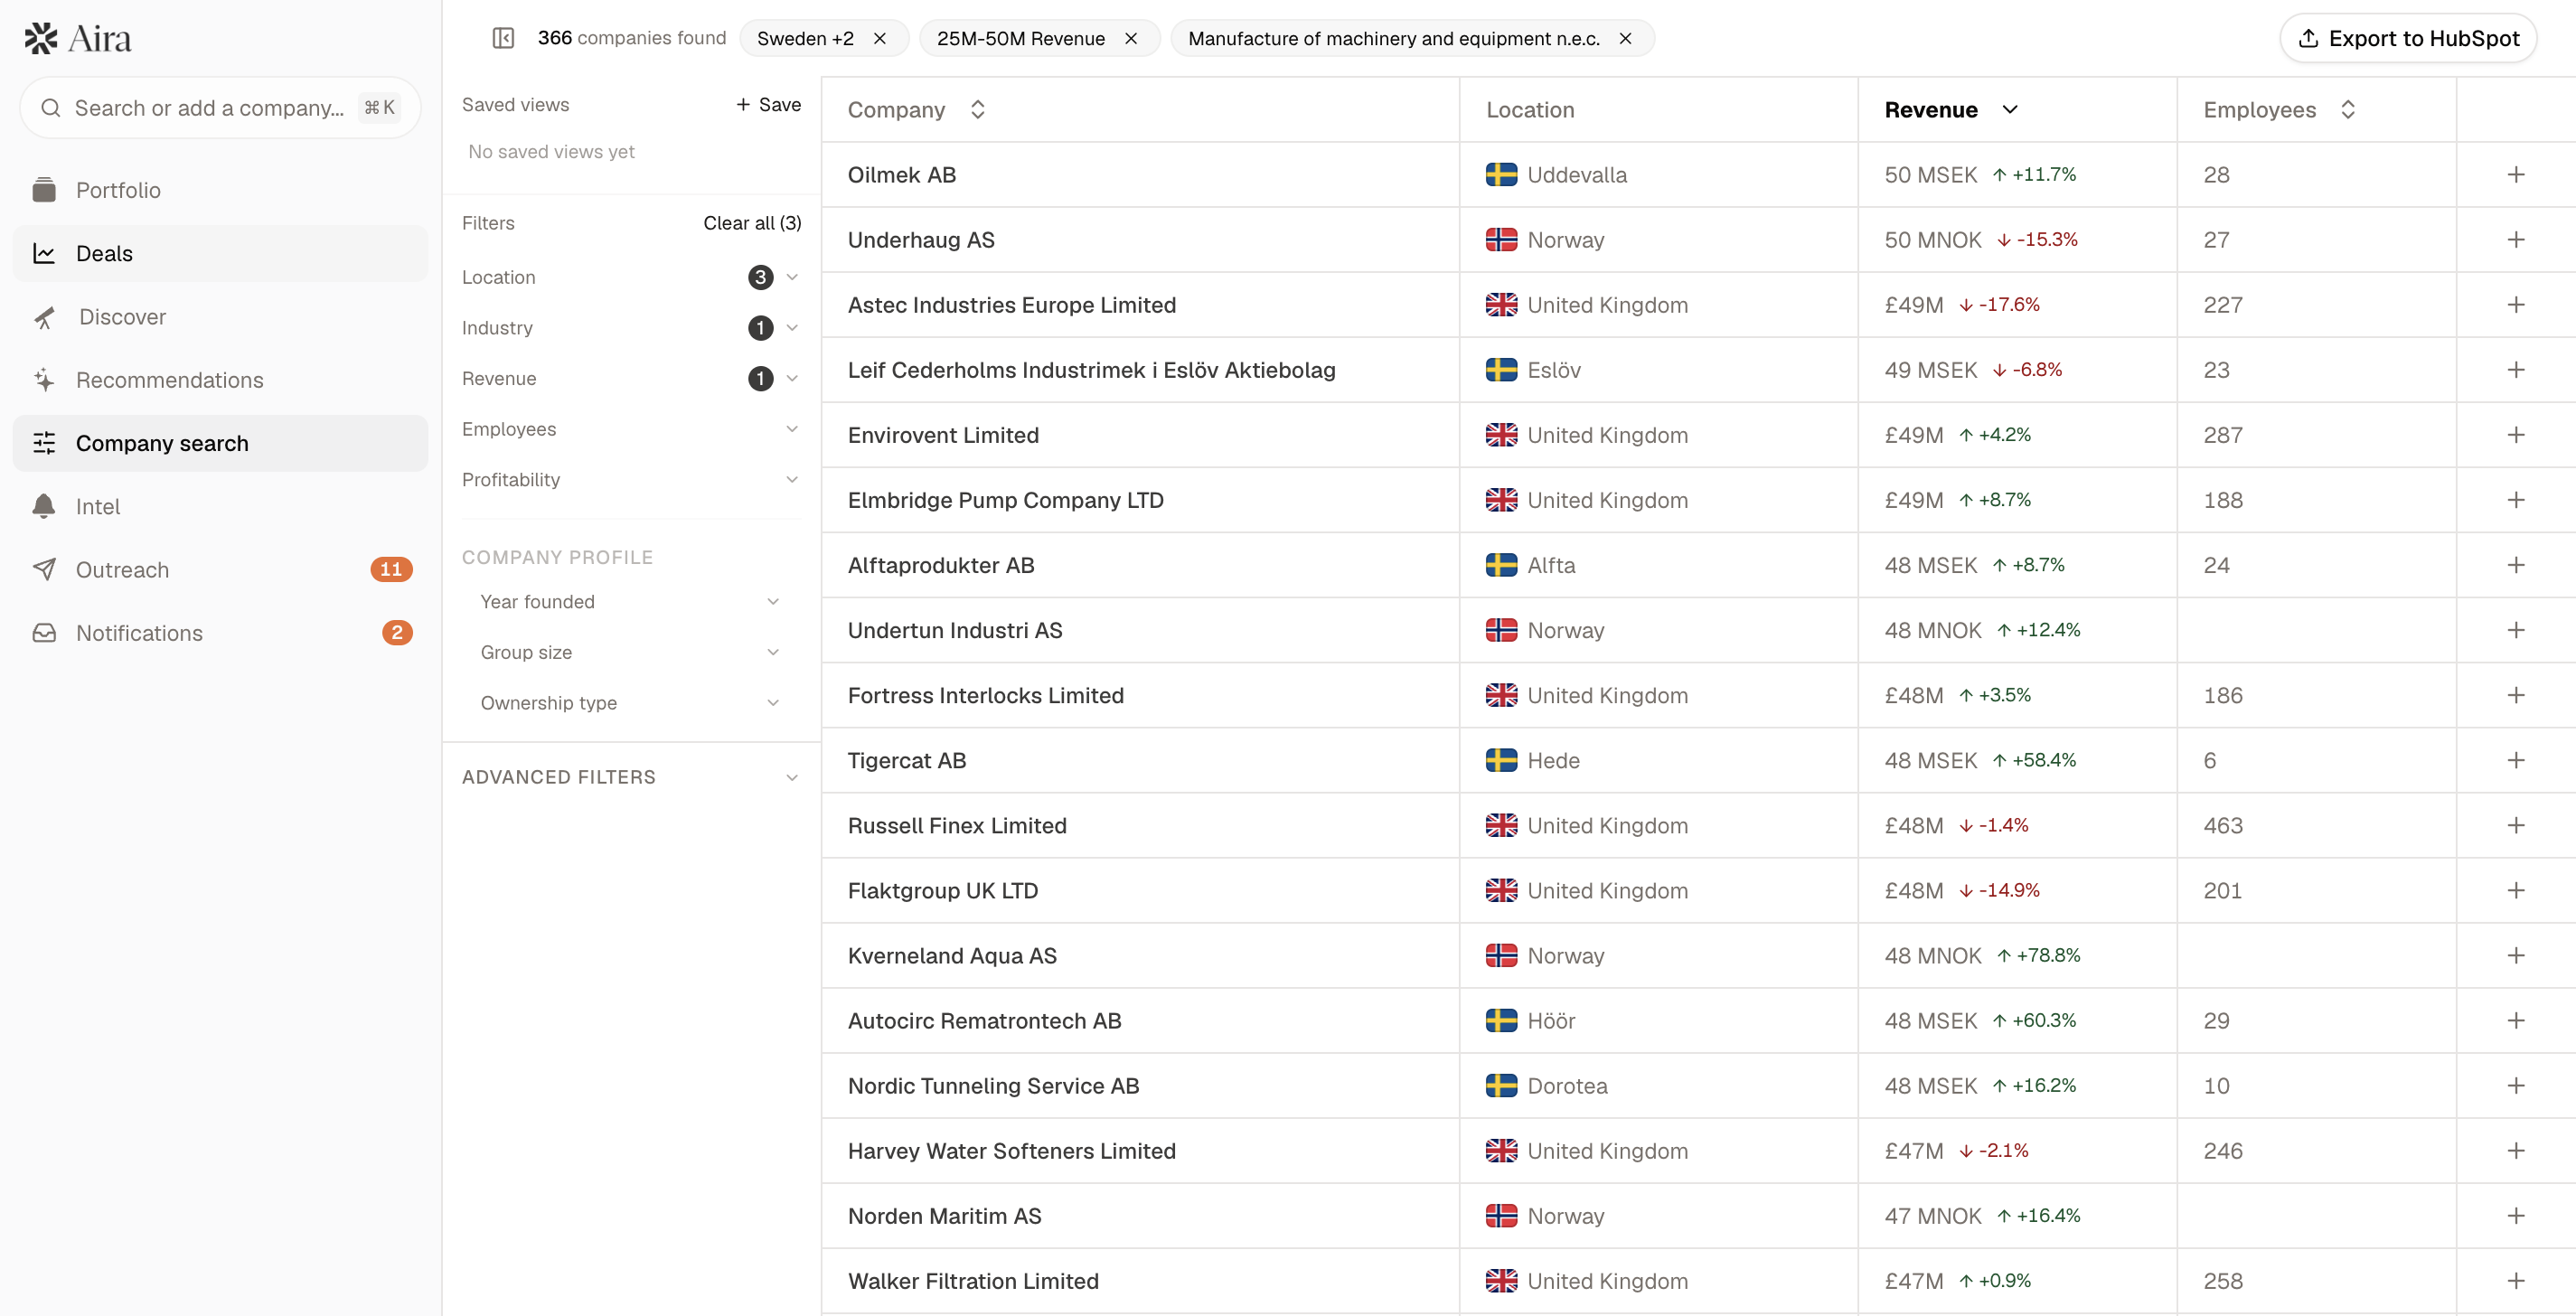Add Russell Finex Limited plus icon
Image resolution: width=2576 pixels, height=1316 pixels.
2516,825
